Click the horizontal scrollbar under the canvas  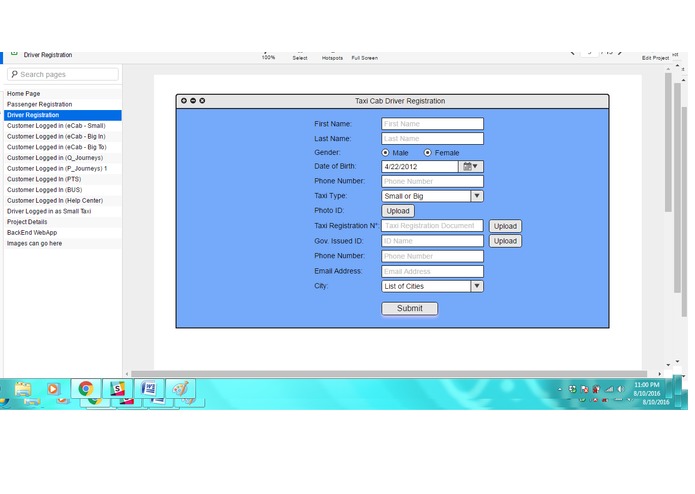(389, 374)
